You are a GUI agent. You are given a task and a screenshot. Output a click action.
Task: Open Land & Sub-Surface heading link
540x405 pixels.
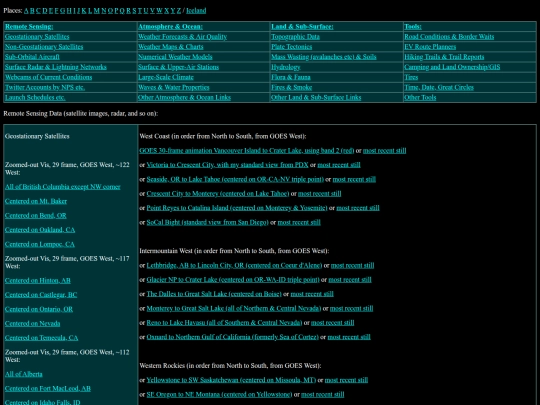[302, 27]
